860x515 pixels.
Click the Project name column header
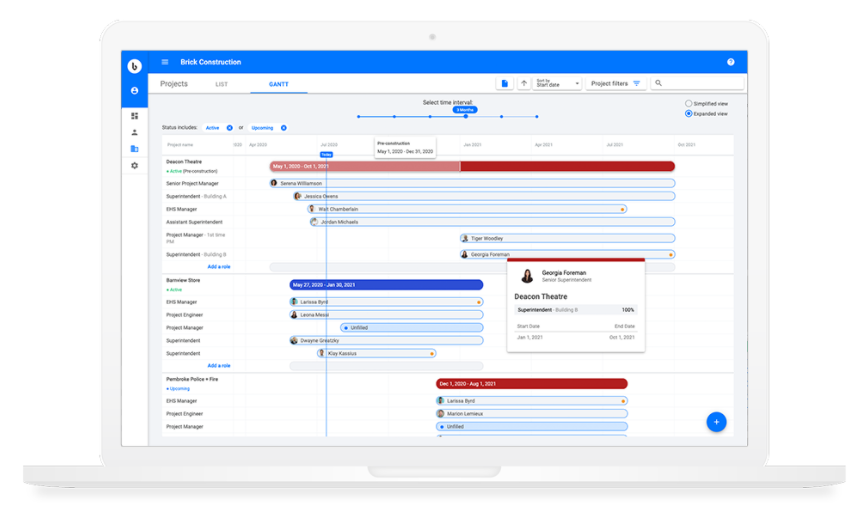click(180, 145)
